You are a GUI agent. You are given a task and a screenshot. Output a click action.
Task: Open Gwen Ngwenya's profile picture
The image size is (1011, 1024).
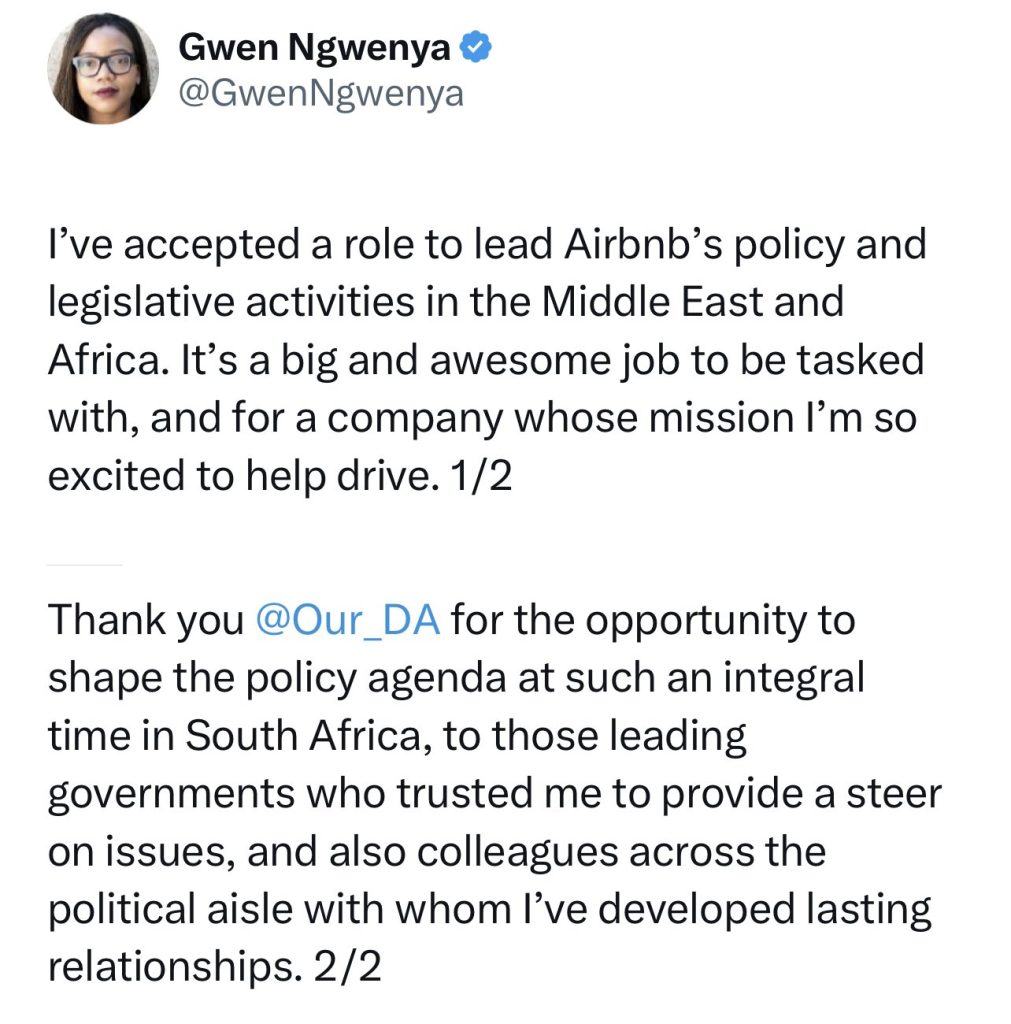[x=103, y=68]
